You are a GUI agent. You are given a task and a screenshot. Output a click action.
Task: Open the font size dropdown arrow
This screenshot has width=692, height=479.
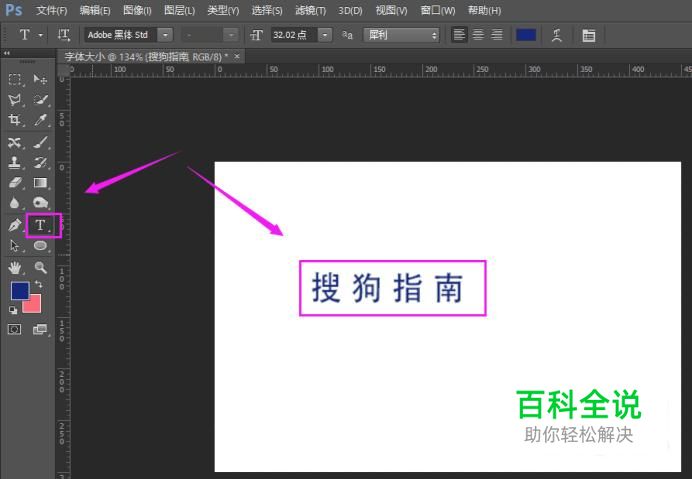tap(325, 35)
